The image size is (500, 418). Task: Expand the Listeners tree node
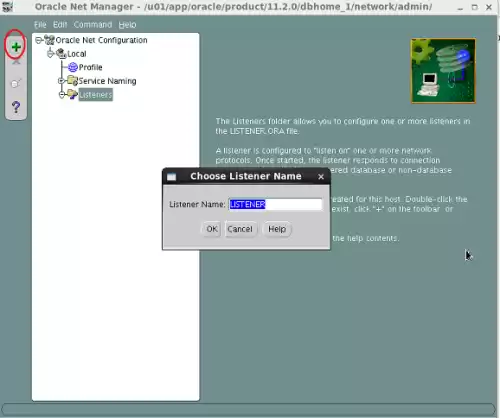pyautogui.click(x=62, y=95)
